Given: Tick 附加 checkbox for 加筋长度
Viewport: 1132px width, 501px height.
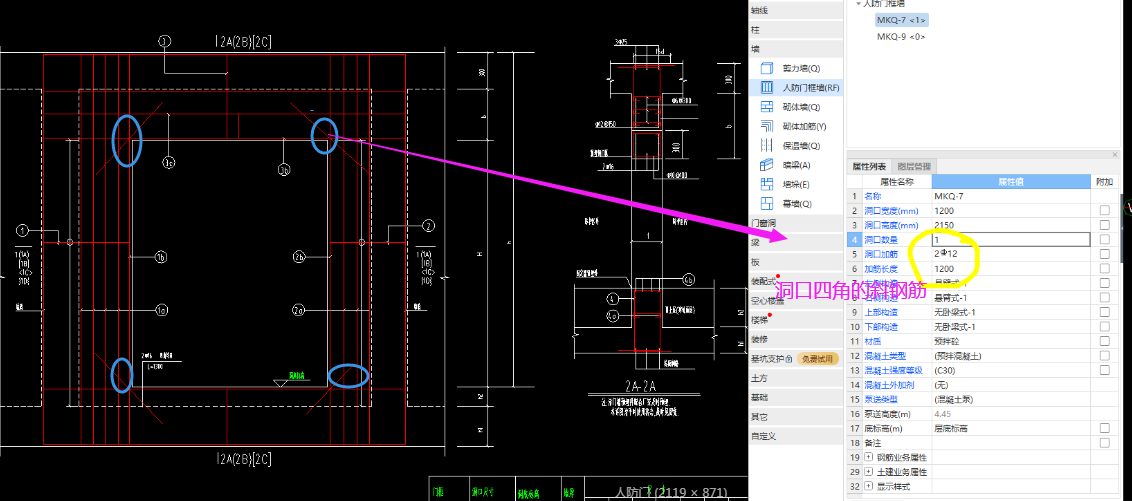Looking at the screenshot, I should point(1104,269).
